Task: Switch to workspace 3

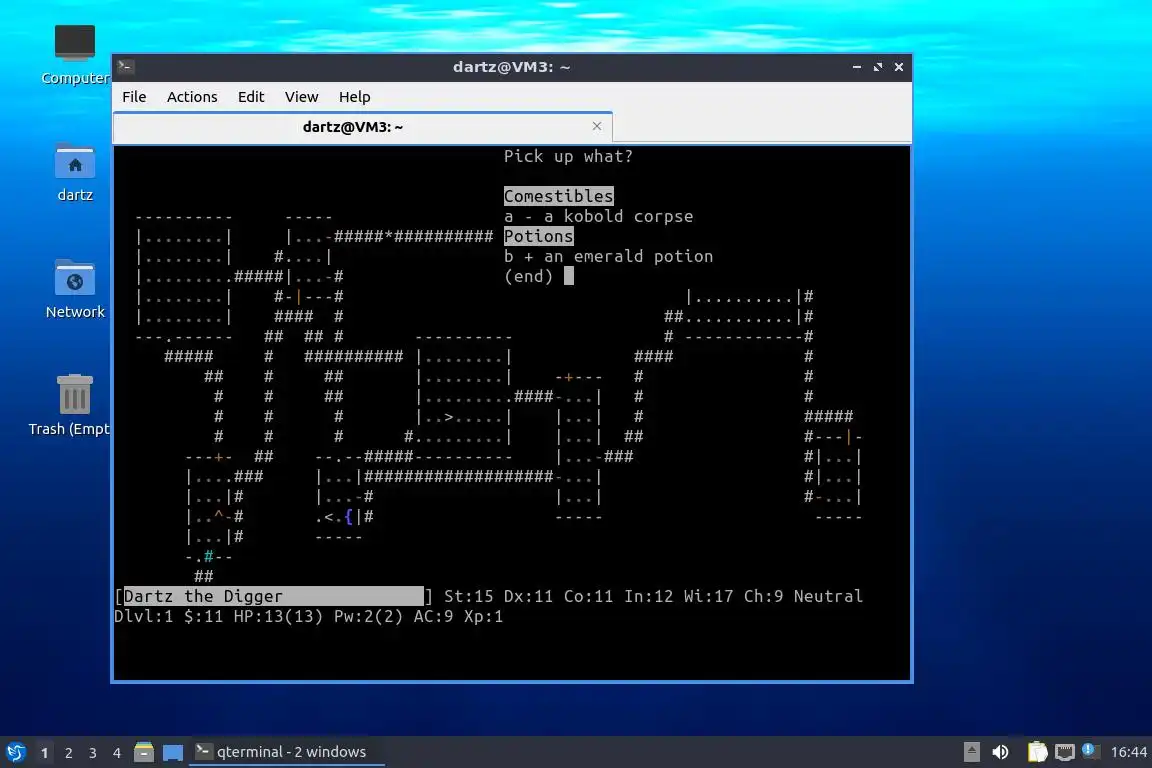Action: point(93,753)
